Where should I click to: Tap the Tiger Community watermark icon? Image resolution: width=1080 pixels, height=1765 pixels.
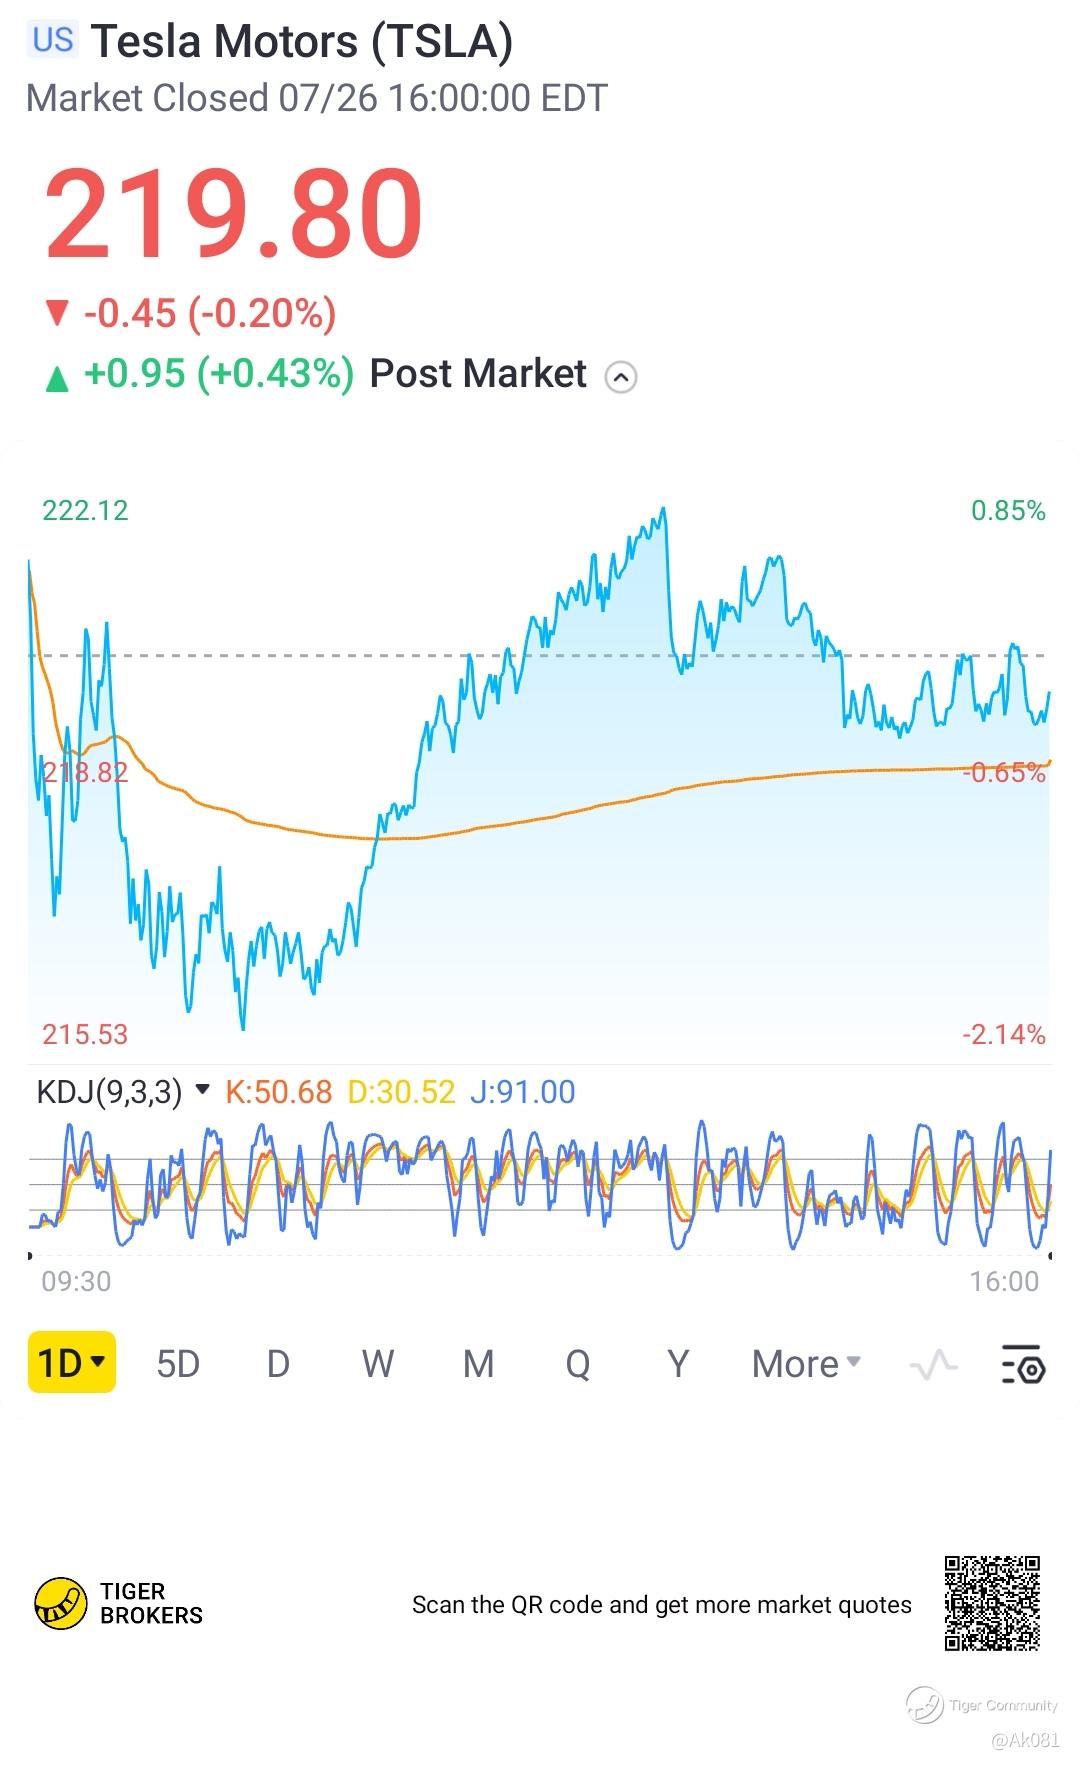(925, 1705)
